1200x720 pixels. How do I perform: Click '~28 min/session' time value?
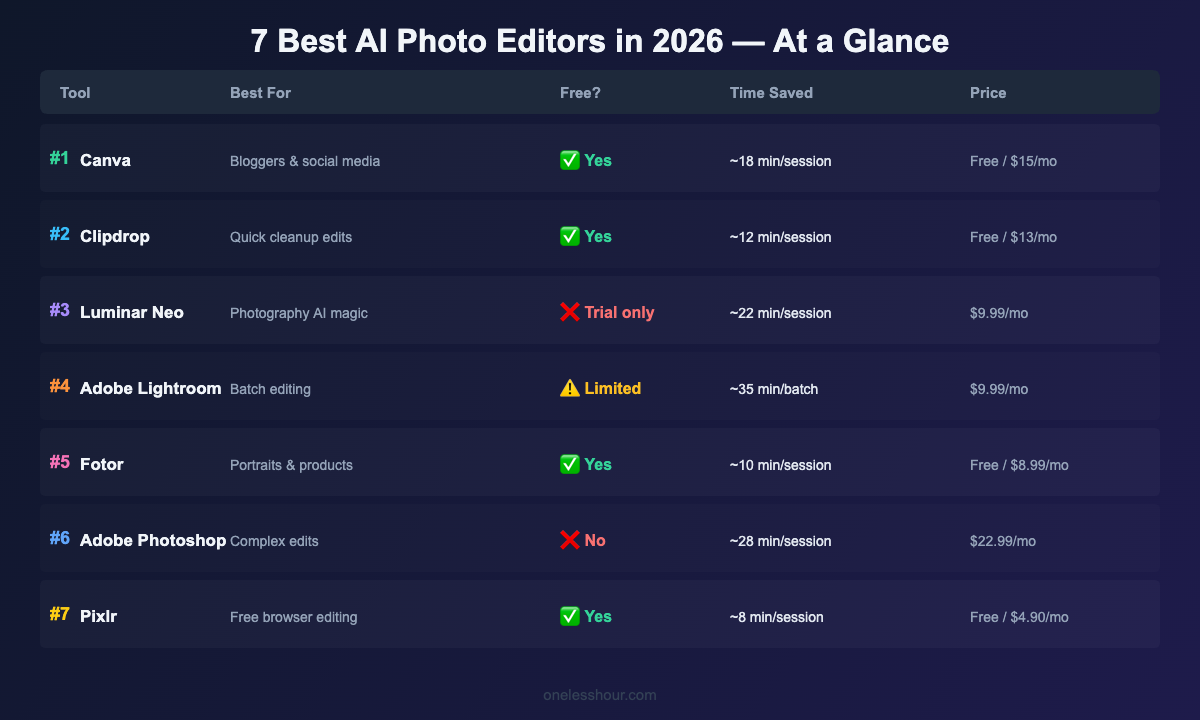[780, 541]
